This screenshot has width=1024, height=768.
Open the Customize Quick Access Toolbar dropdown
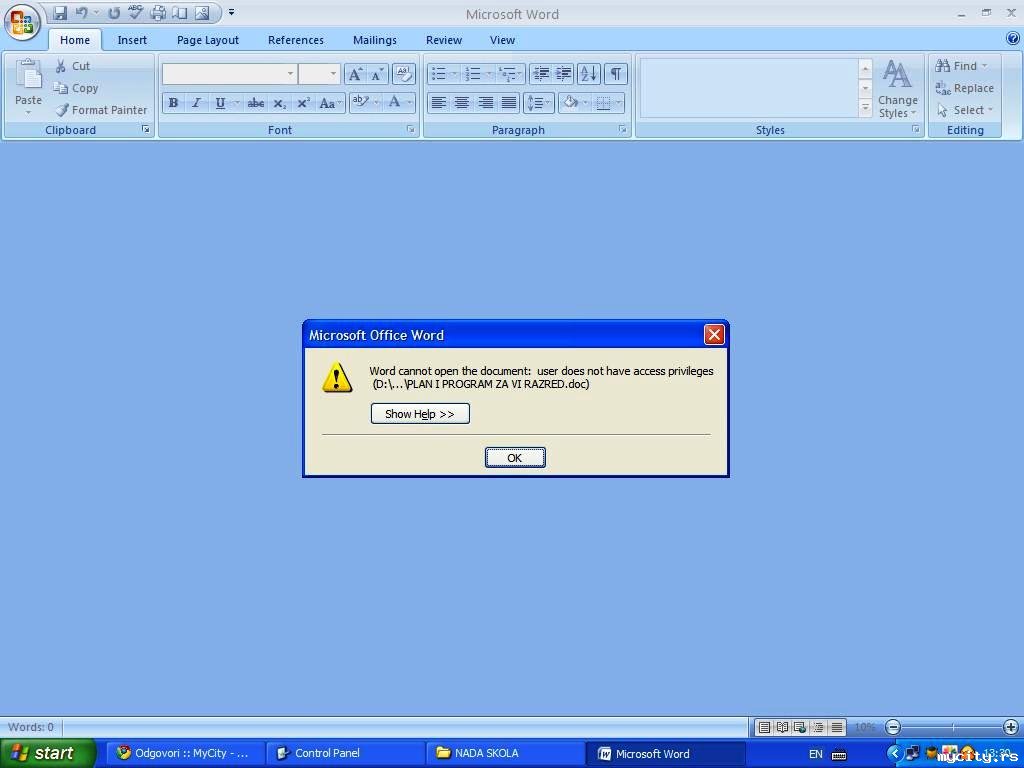(231, 12)
